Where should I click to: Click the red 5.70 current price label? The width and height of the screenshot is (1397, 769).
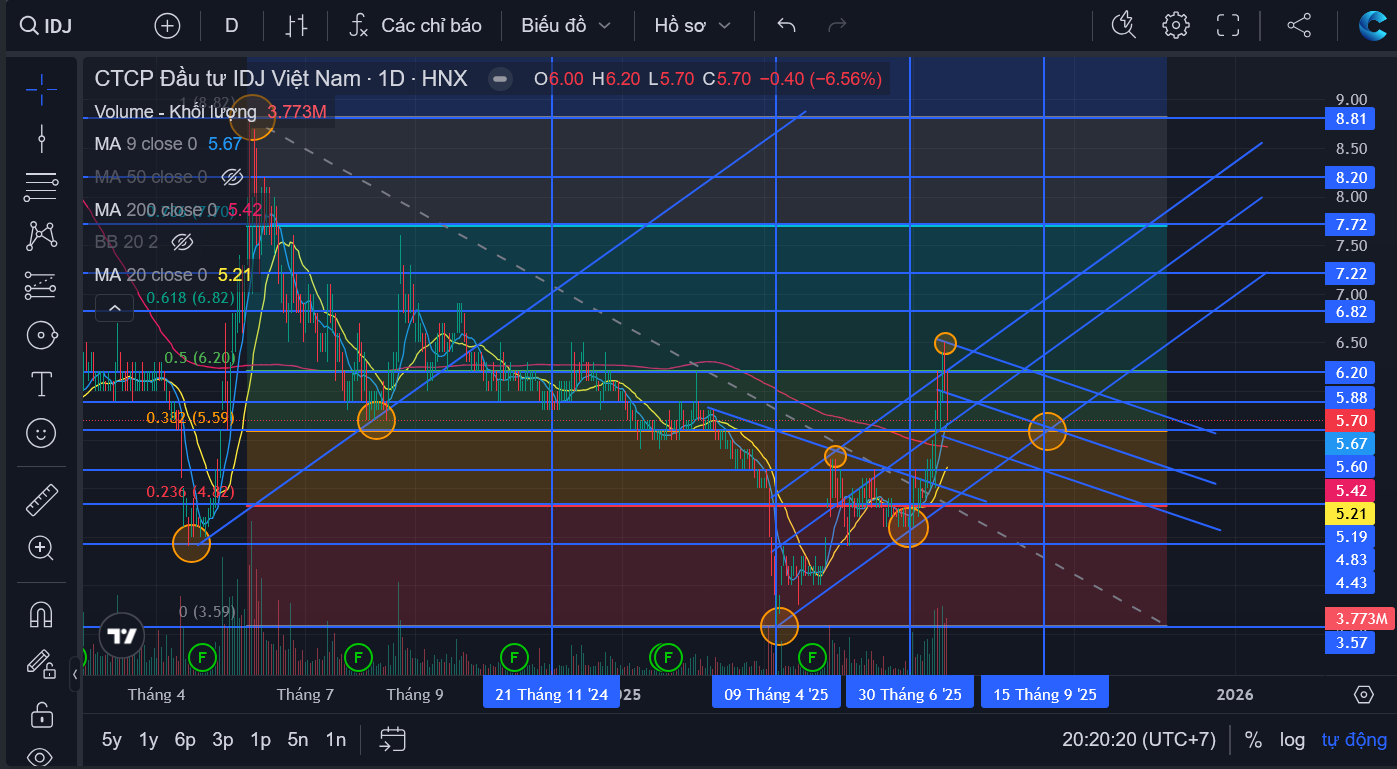(1350, 421)
